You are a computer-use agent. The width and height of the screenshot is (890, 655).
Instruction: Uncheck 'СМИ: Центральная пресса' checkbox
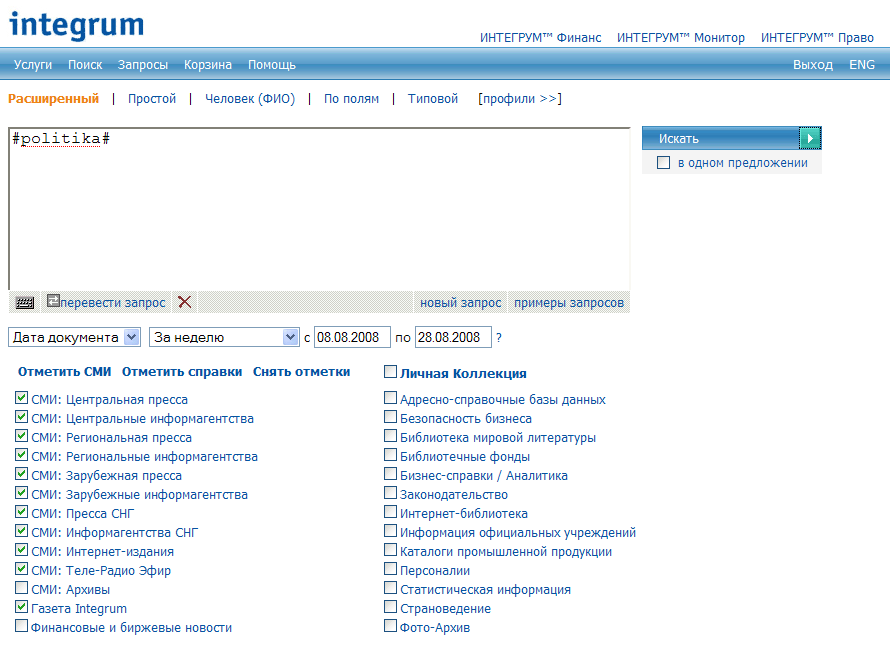(22, 399)
